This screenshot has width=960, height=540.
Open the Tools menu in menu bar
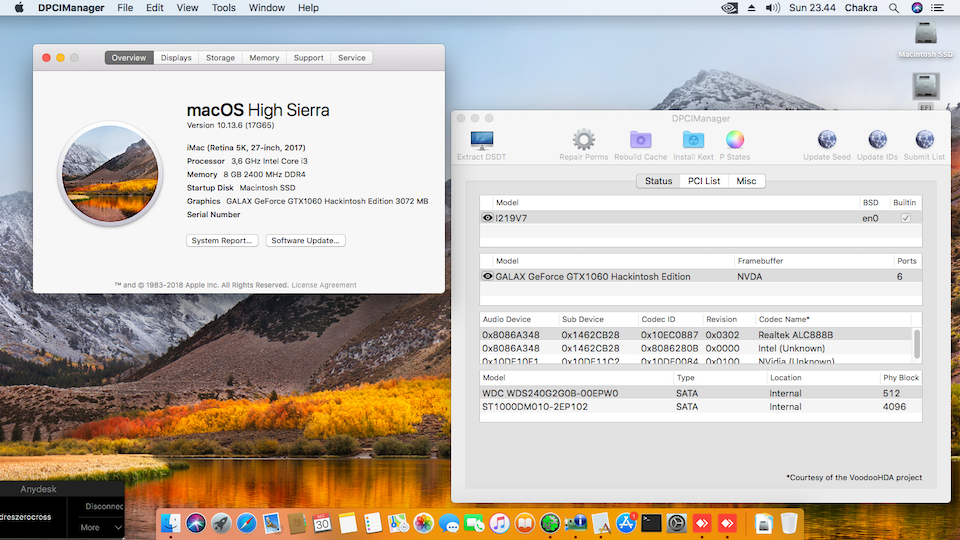[x=223, y=8]
